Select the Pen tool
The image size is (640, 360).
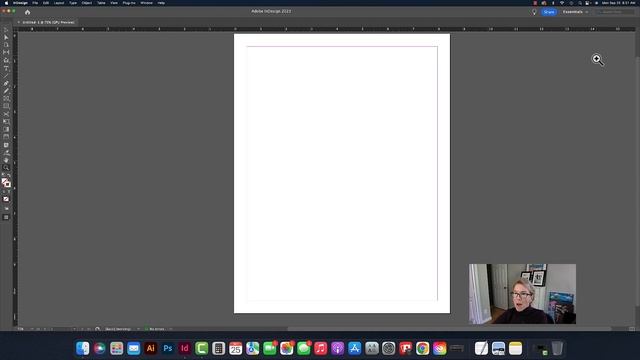[x=6, y=83]
